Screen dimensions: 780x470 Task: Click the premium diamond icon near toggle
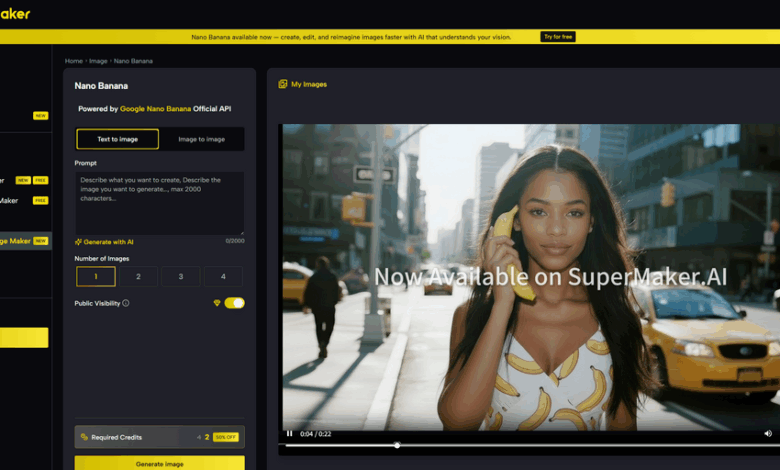tap(217, 303)
